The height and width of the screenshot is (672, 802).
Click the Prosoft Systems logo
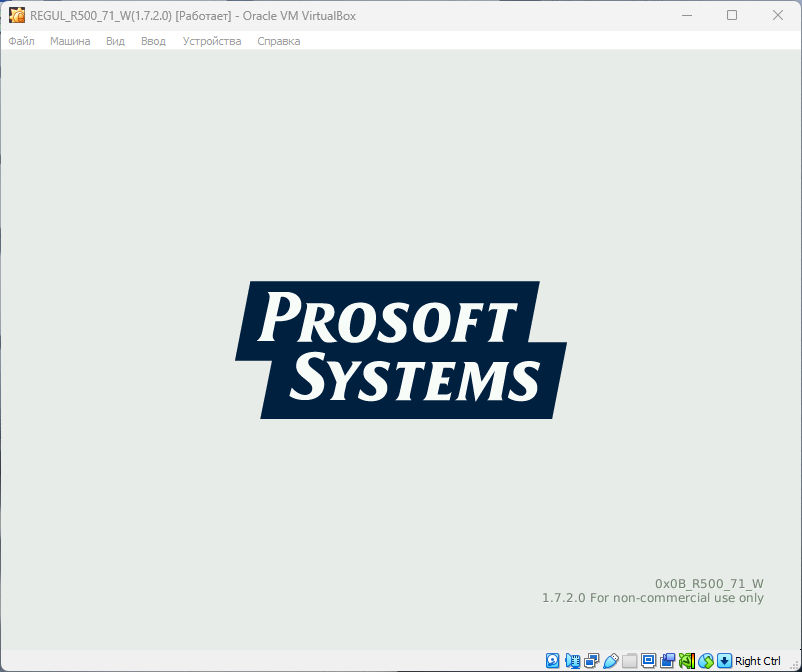pyautogui.click(x=400, y=349)
